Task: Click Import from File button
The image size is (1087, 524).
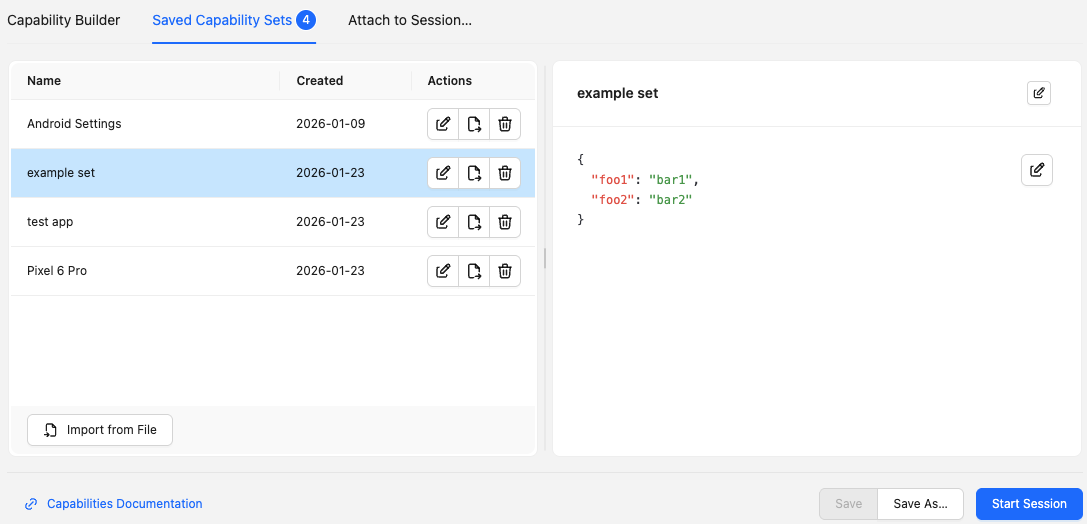Action: pos(100,430)
